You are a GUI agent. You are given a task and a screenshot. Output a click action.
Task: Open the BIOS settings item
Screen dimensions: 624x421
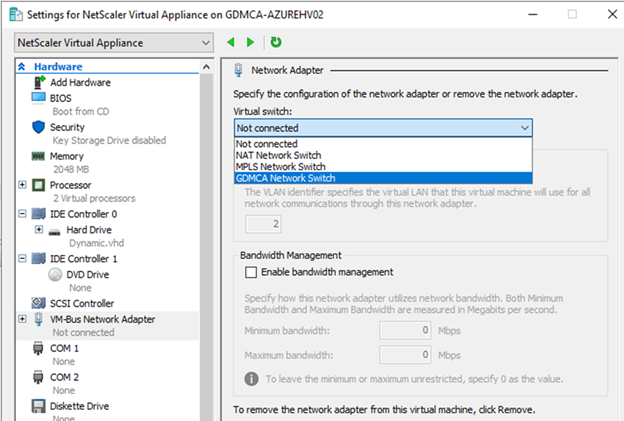(60, 98)
